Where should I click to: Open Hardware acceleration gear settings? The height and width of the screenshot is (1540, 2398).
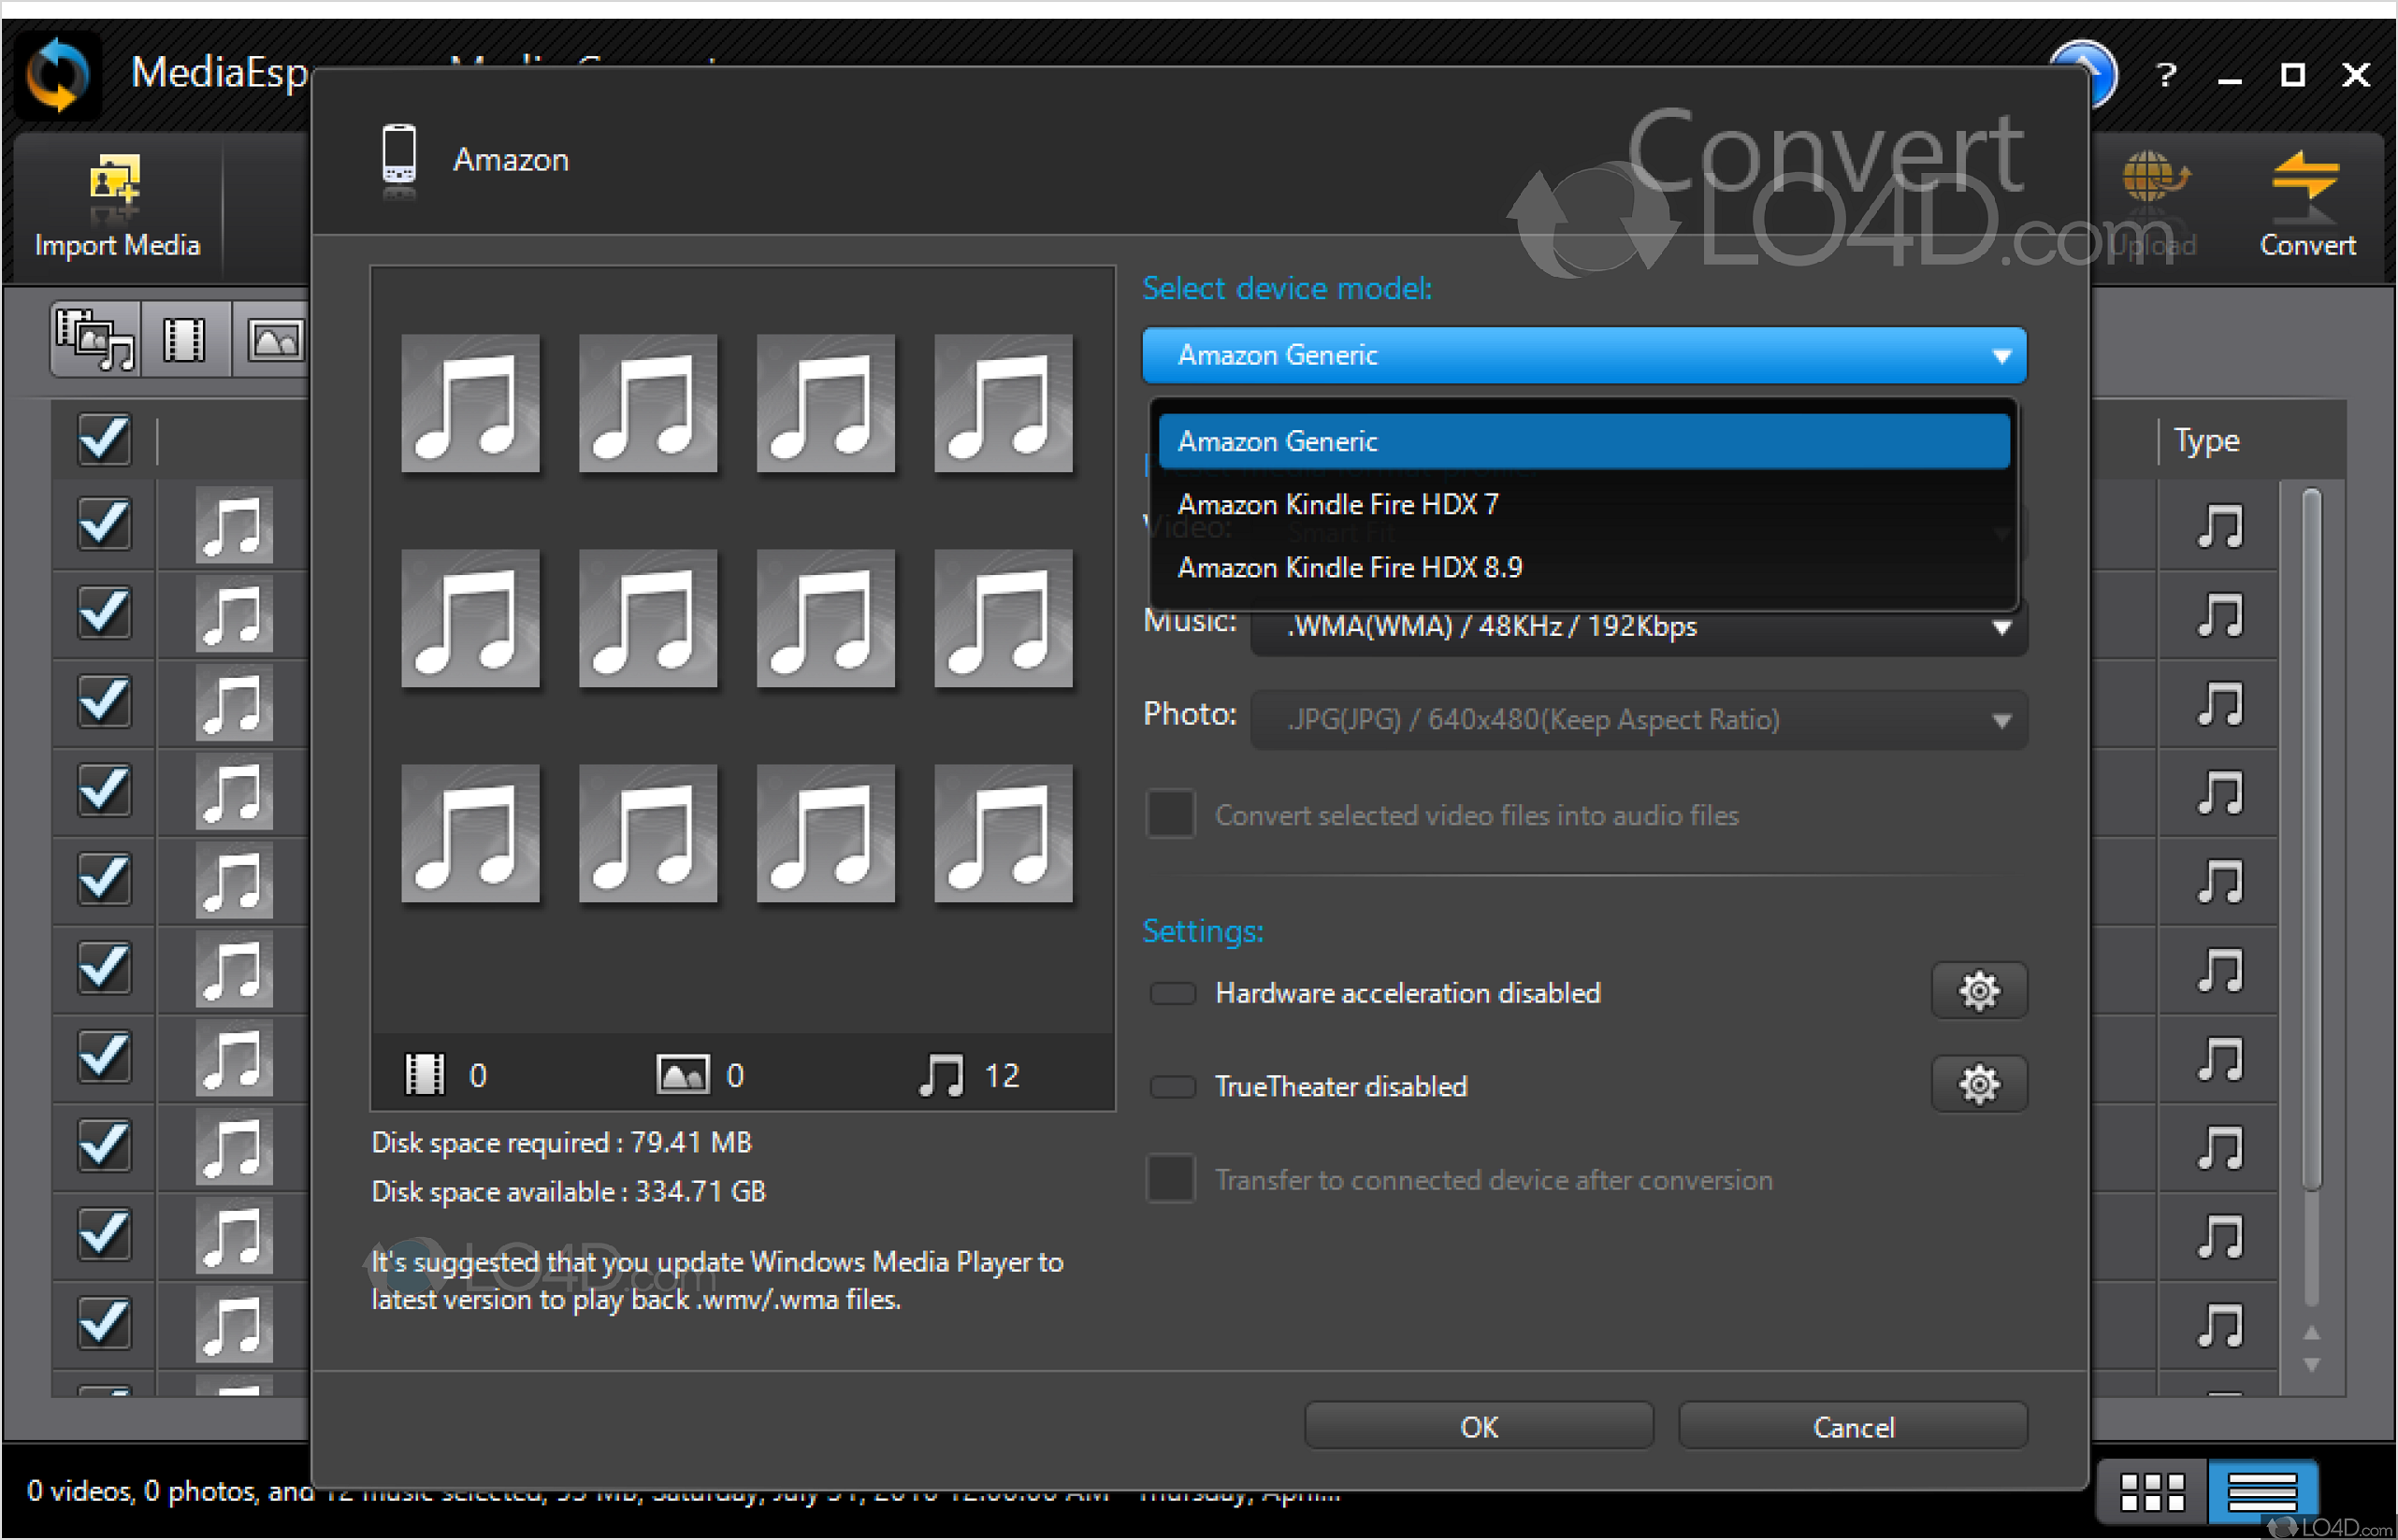tap(1979, 991)
